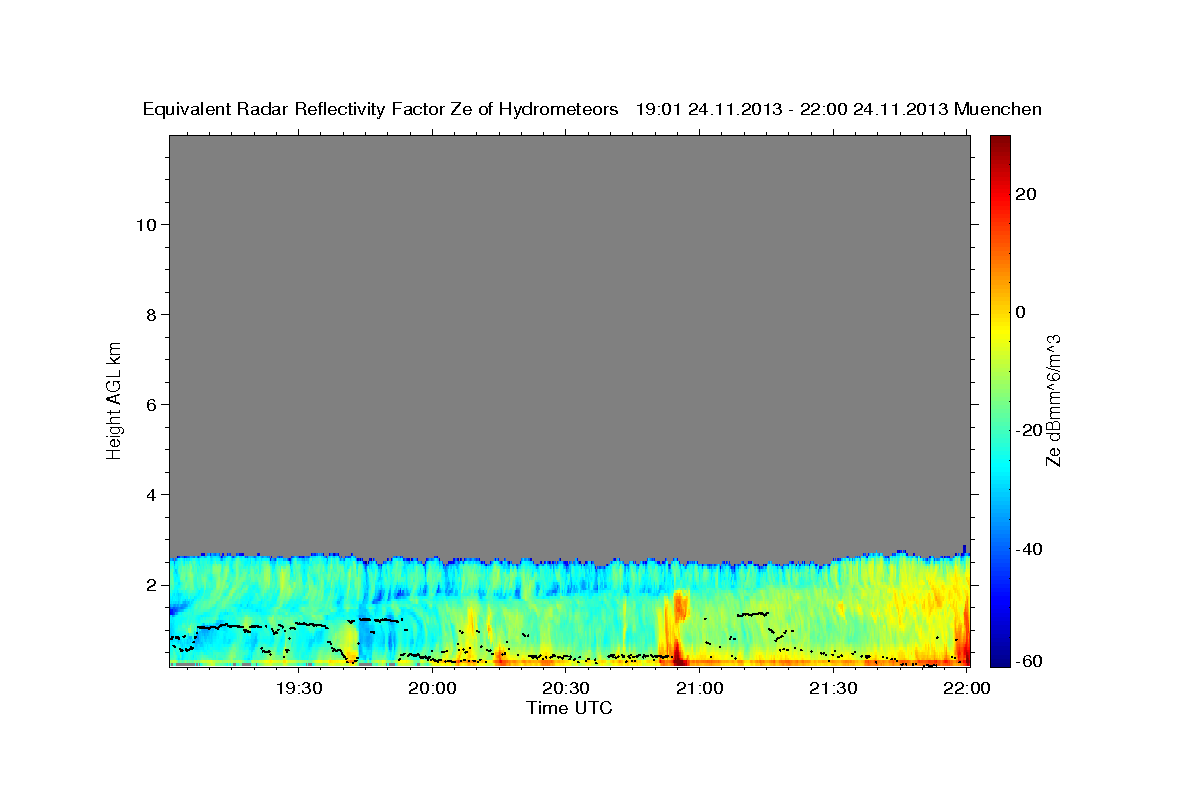Click the height axis label 8
Image resolution: width=1200 pixels, height=800 pixels.
[x=149, y=314]
